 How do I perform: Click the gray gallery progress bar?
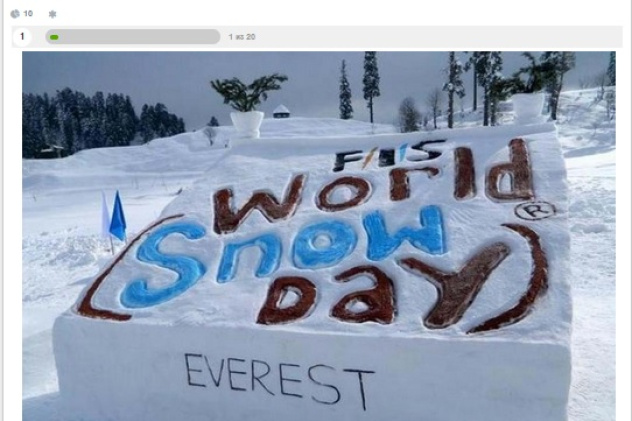coord(133,37)
